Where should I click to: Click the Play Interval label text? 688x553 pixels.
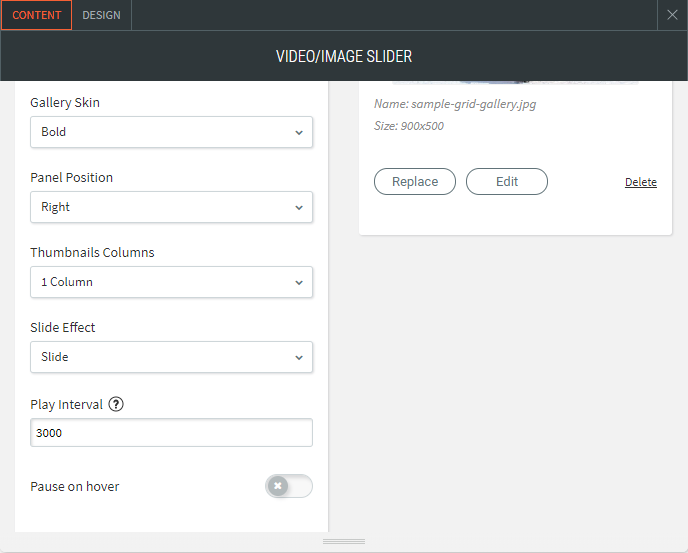pyautogui.click(x=67, y=405)
